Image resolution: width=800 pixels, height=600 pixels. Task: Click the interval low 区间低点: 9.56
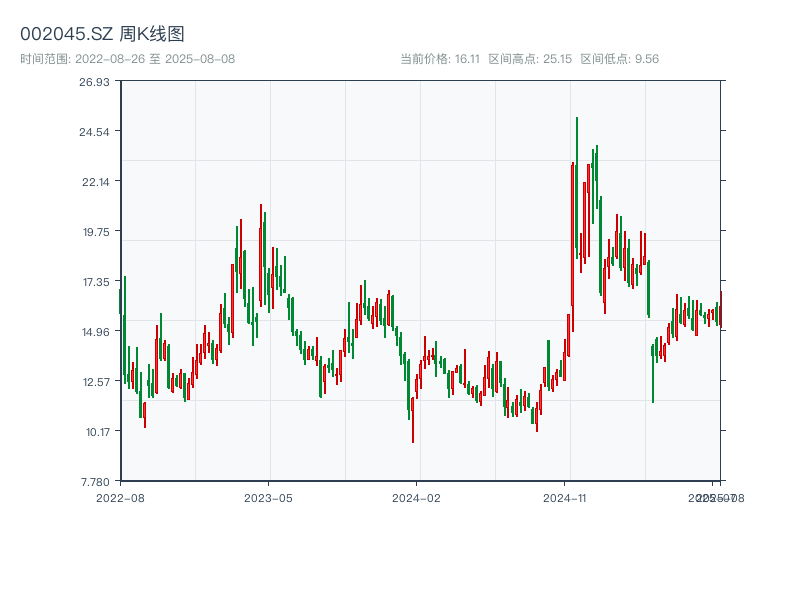619,59
